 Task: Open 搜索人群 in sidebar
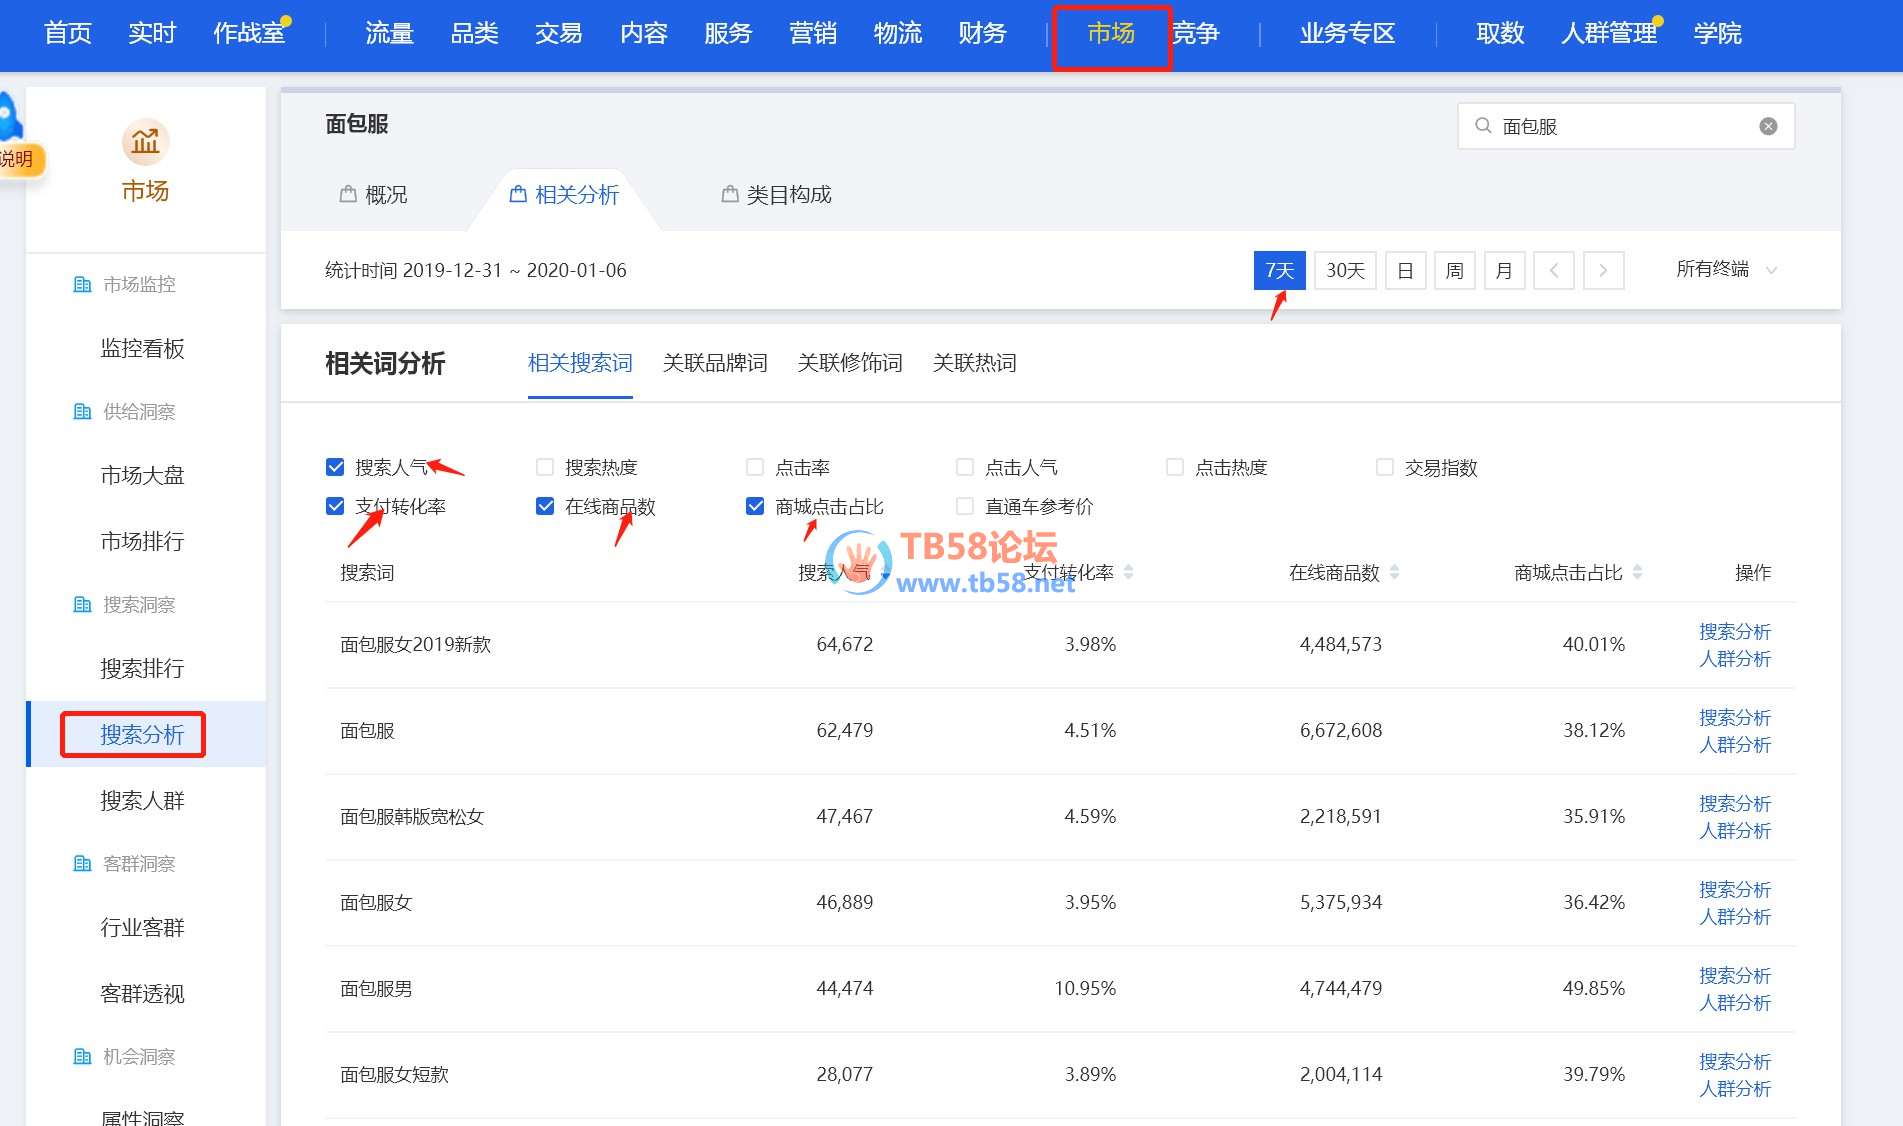click(143, 800)
